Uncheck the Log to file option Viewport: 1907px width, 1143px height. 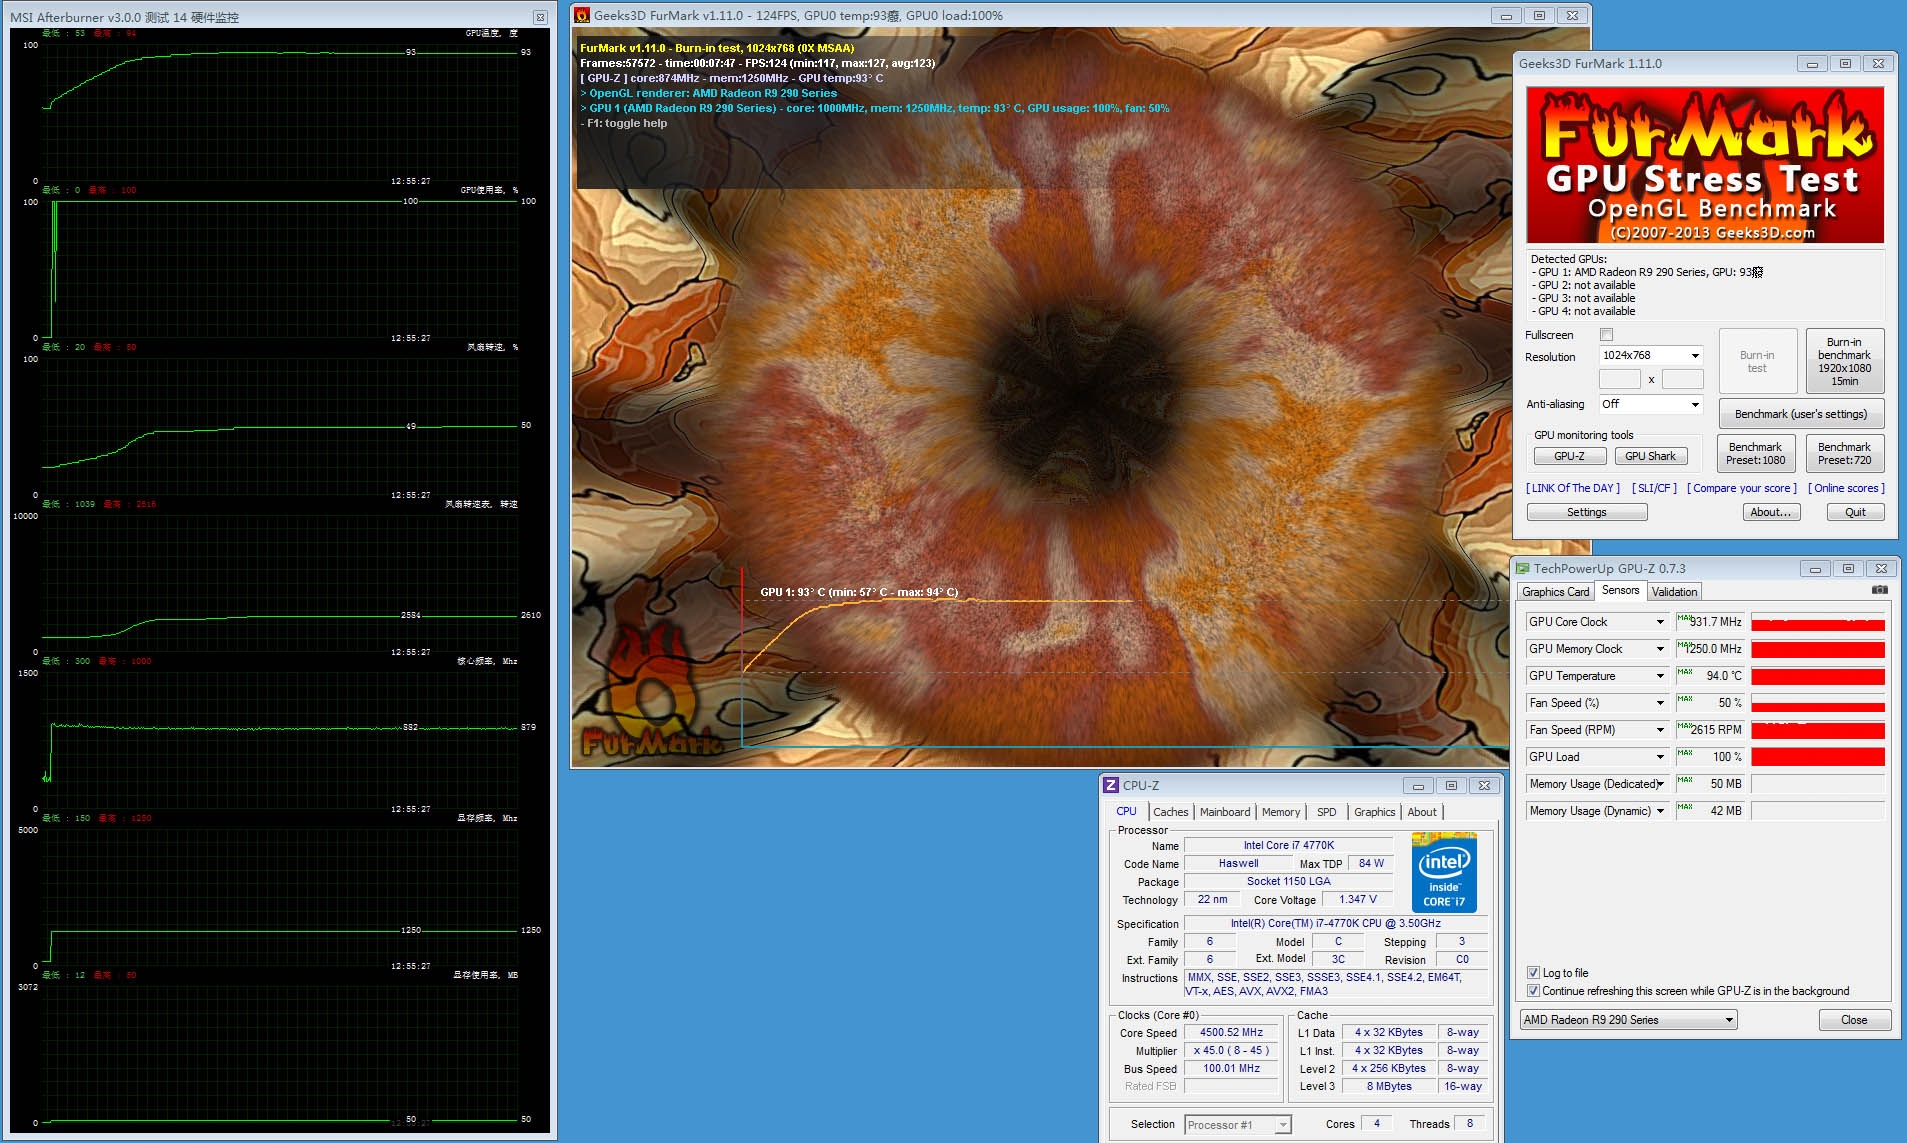click(1533, 973)
